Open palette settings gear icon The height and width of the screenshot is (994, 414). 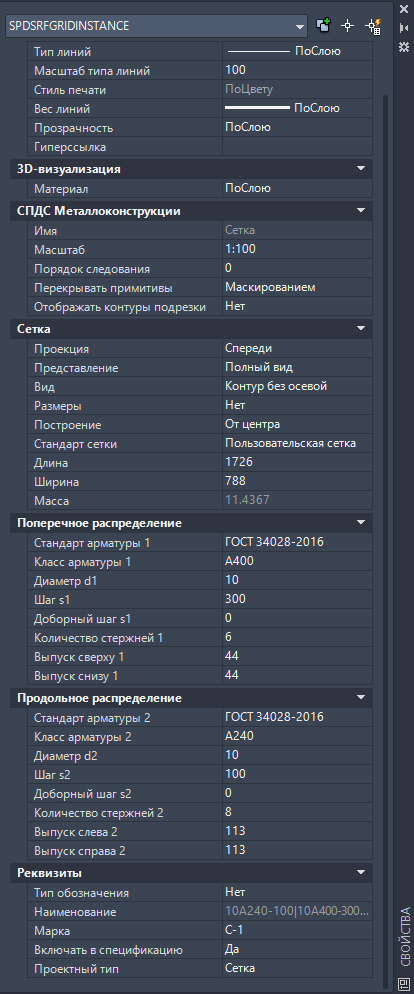point(404,47)
